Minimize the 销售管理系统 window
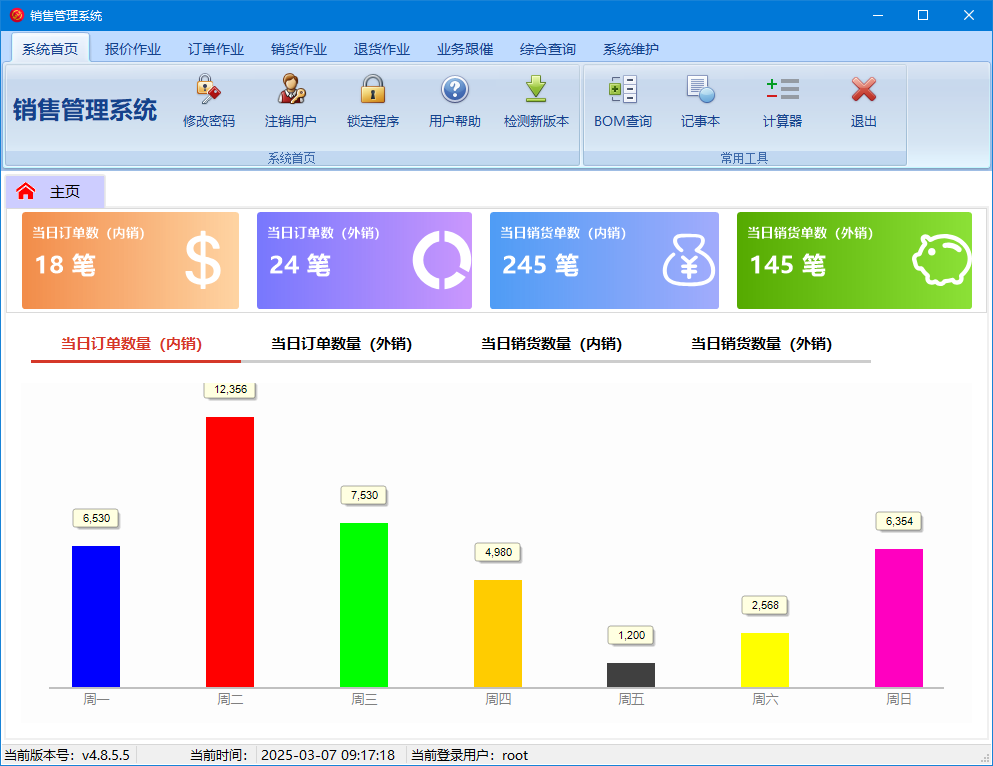 pyautogui.click(x=878, y=15)
